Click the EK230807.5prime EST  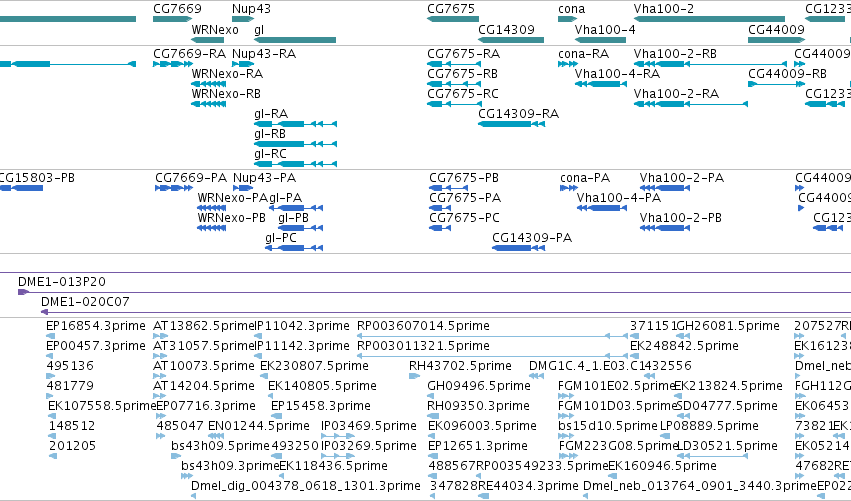click(x=266, y=376)
